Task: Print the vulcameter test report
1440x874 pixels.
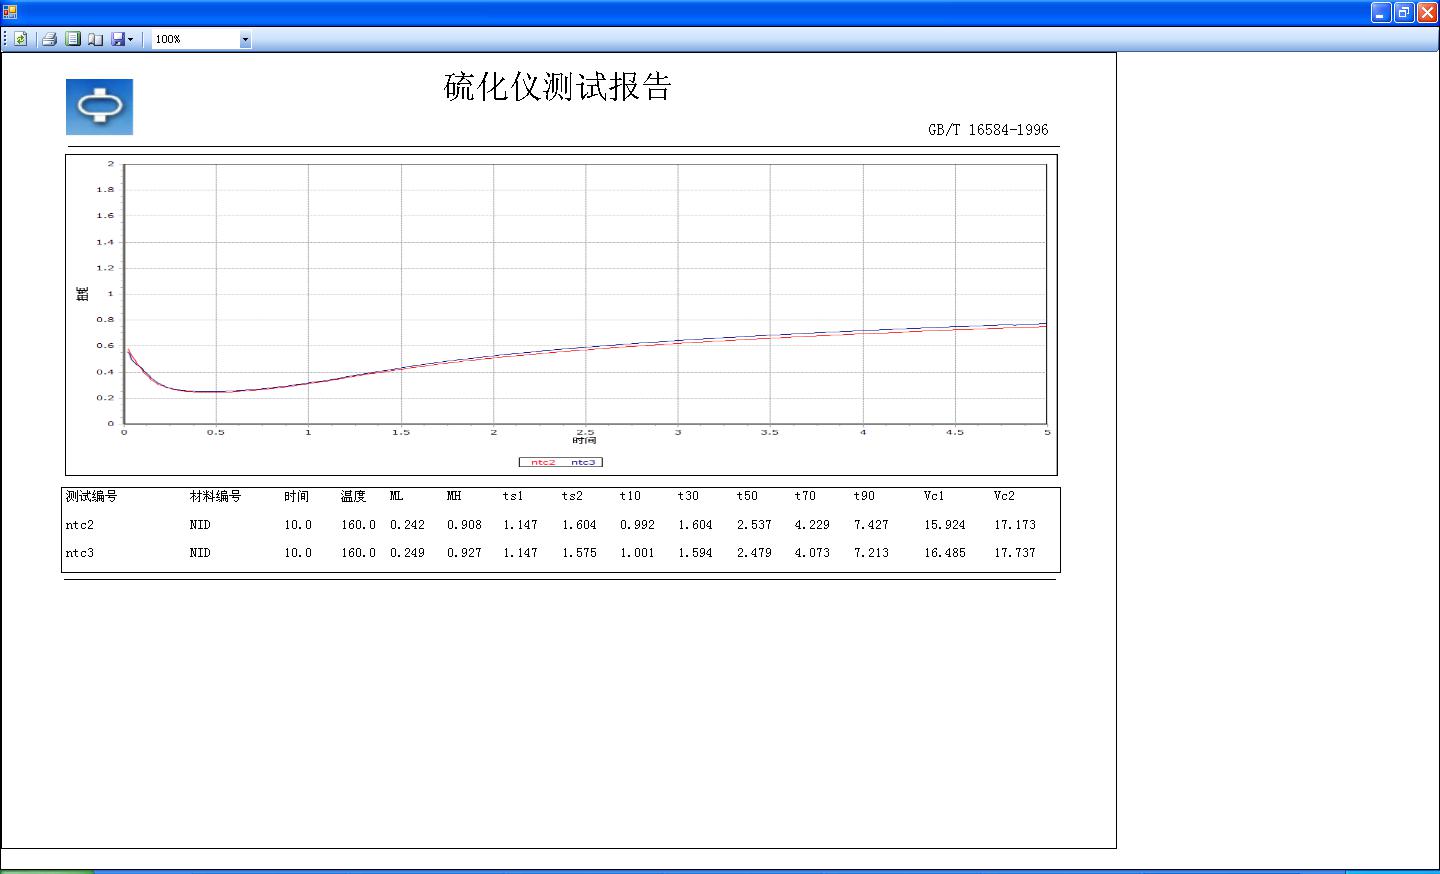Action: click(49, 39)
